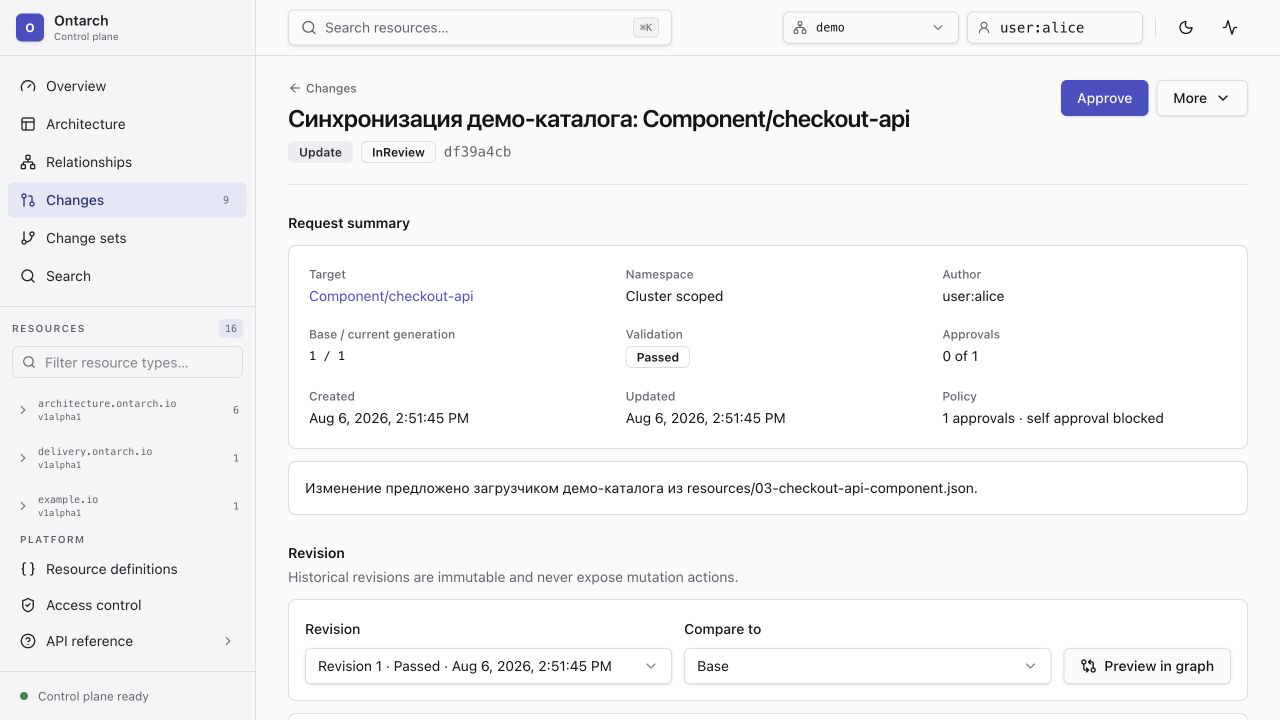Image resolution: width=1280 pixels, height=720 pixels.
Task: Expand the API reference chevron
Action: 228,641
